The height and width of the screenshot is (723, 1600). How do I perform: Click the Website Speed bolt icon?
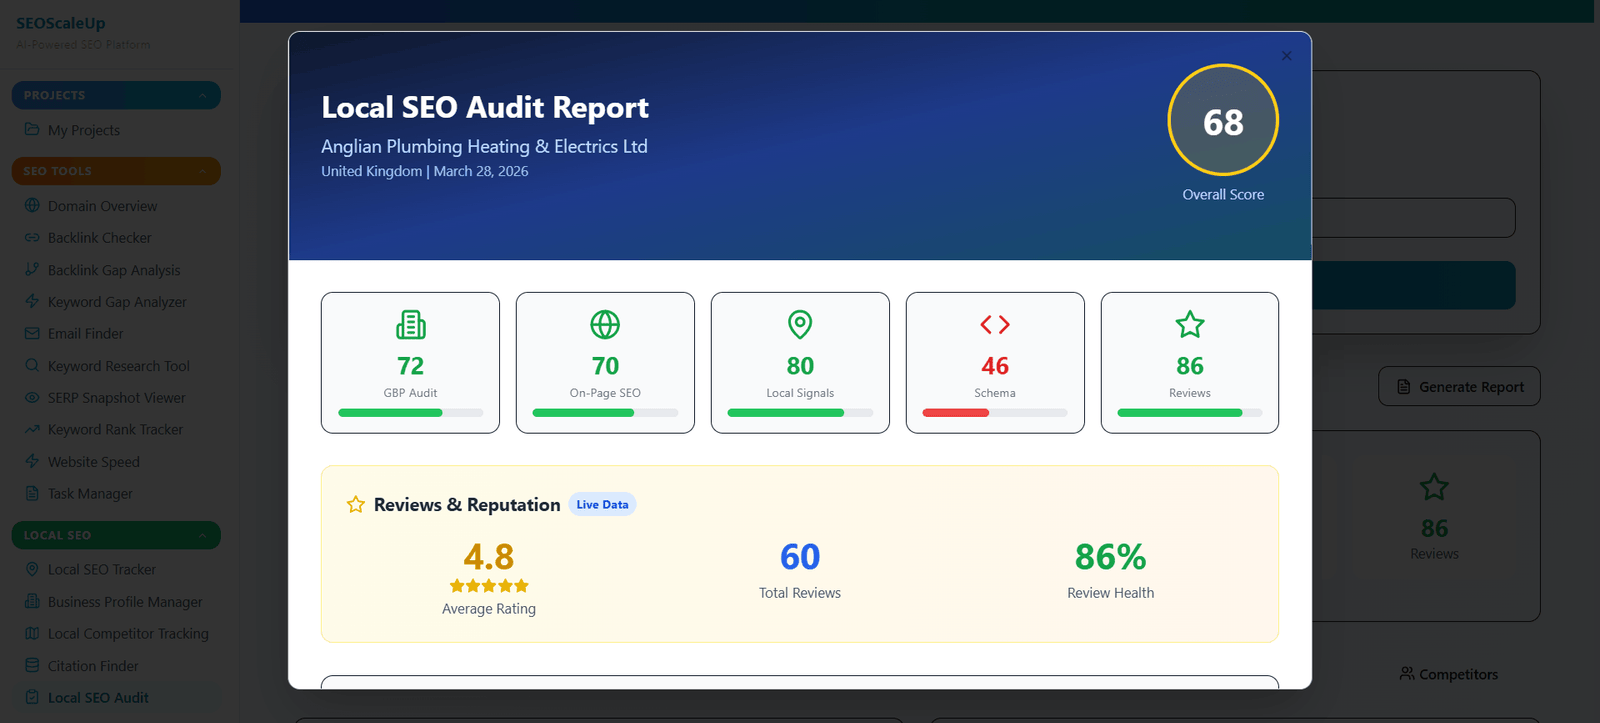tap(32, 462)
